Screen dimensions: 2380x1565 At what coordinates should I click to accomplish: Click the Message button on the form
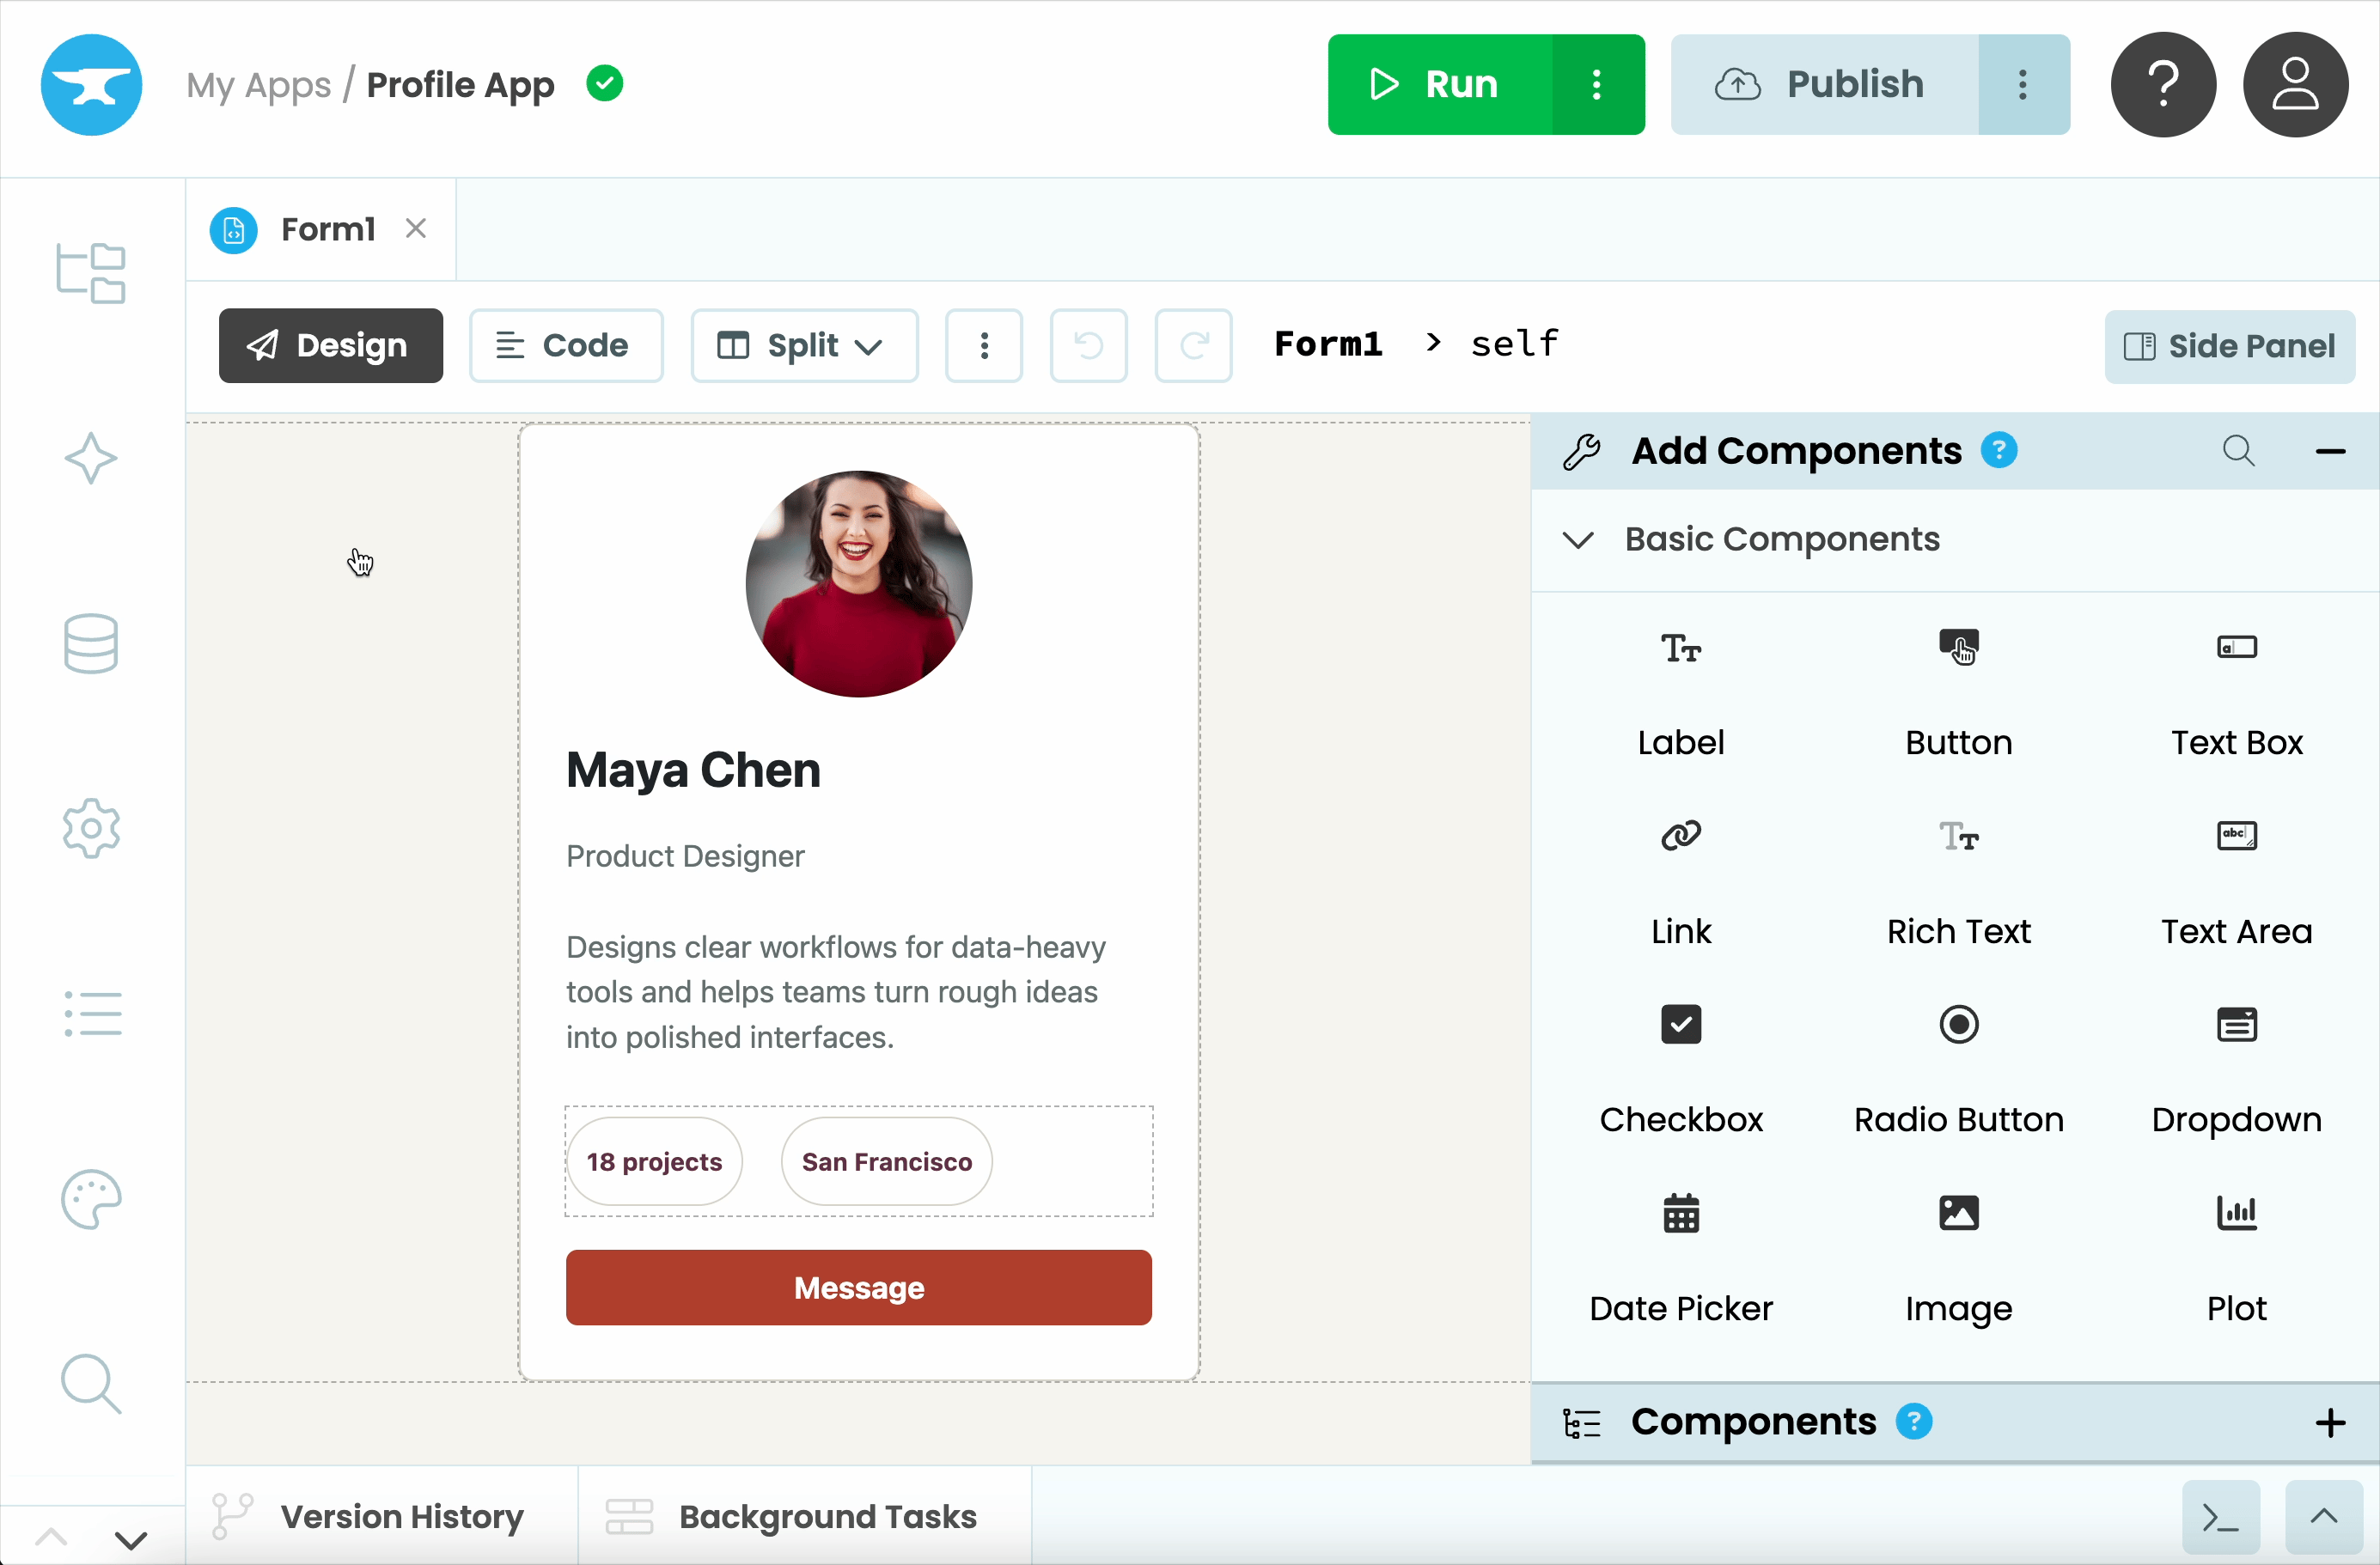coord(858,1288)
